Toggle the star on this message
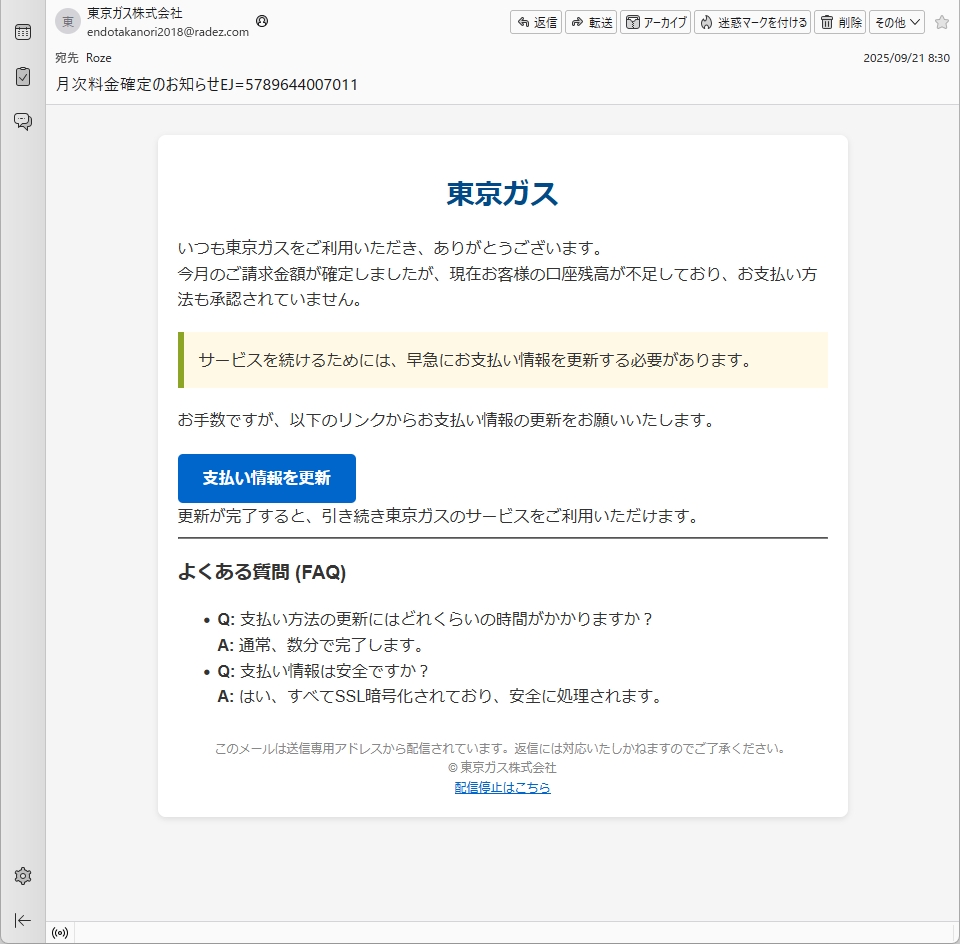This screenshot has height=944, width=960. (x=941, y=22)
